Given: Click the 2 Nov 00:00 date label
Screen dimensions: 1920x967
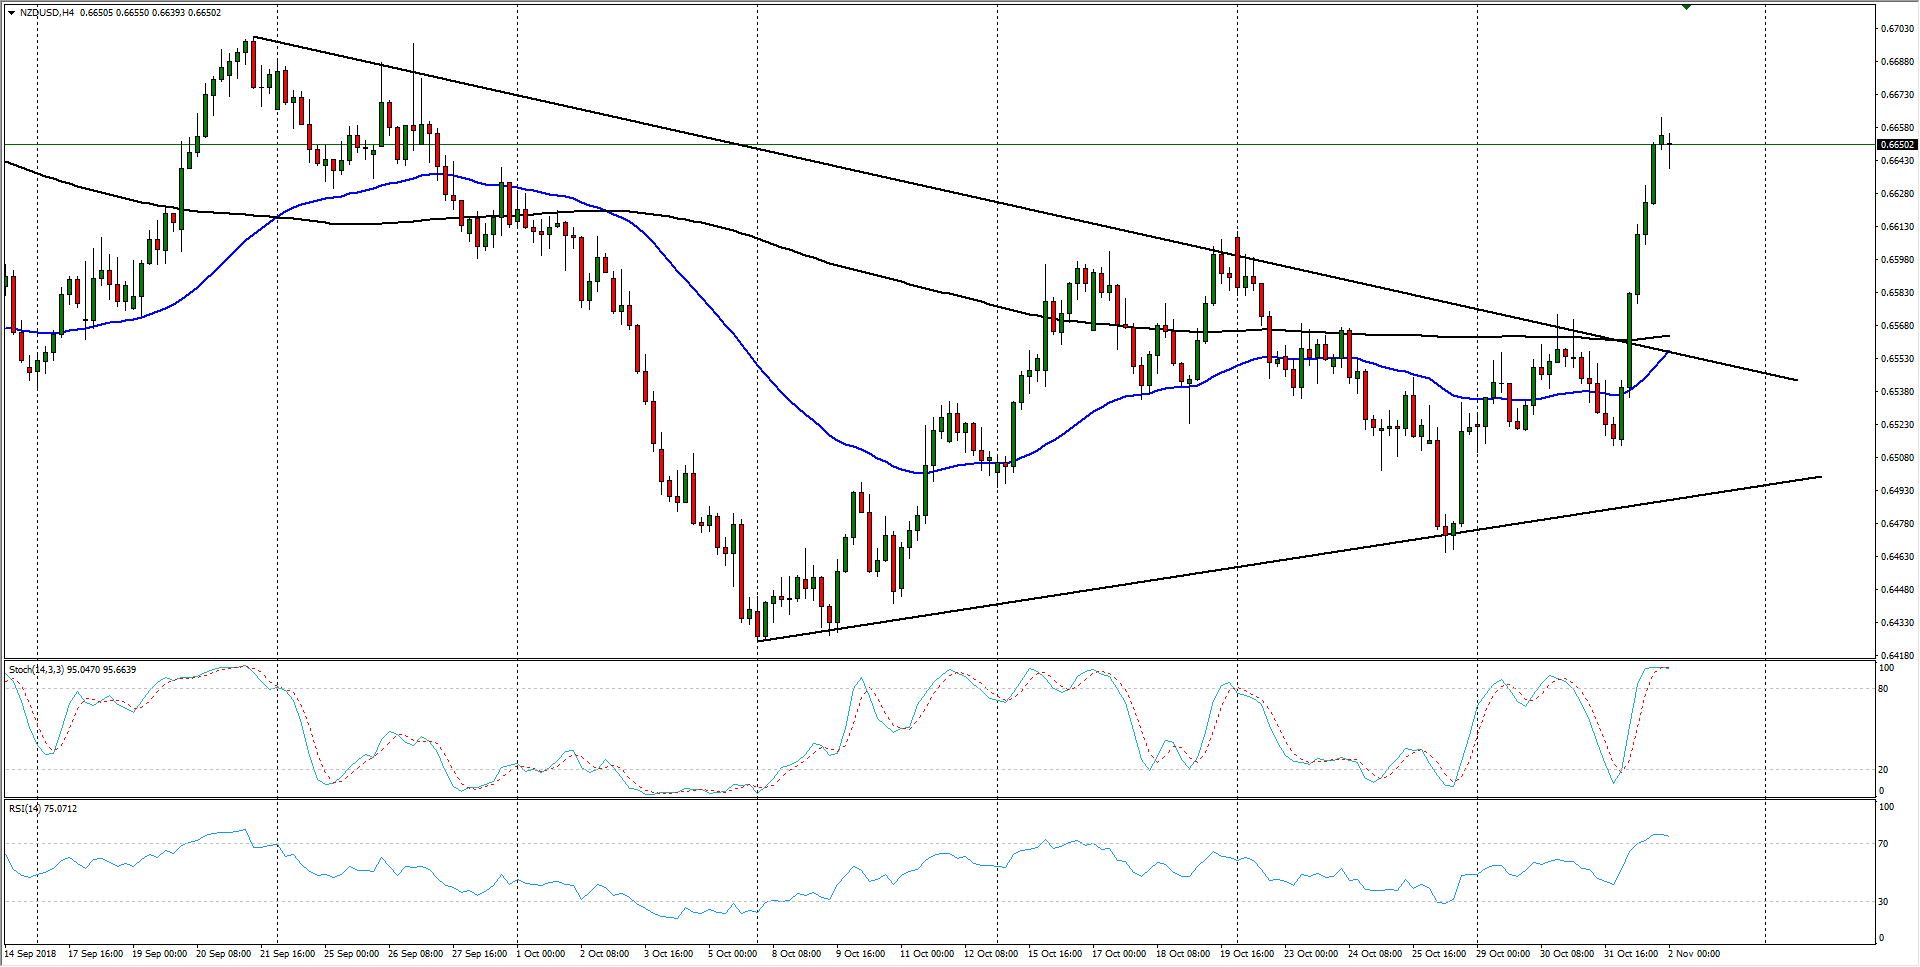Looking at the screenshot, I should (x=1694, y=953).
